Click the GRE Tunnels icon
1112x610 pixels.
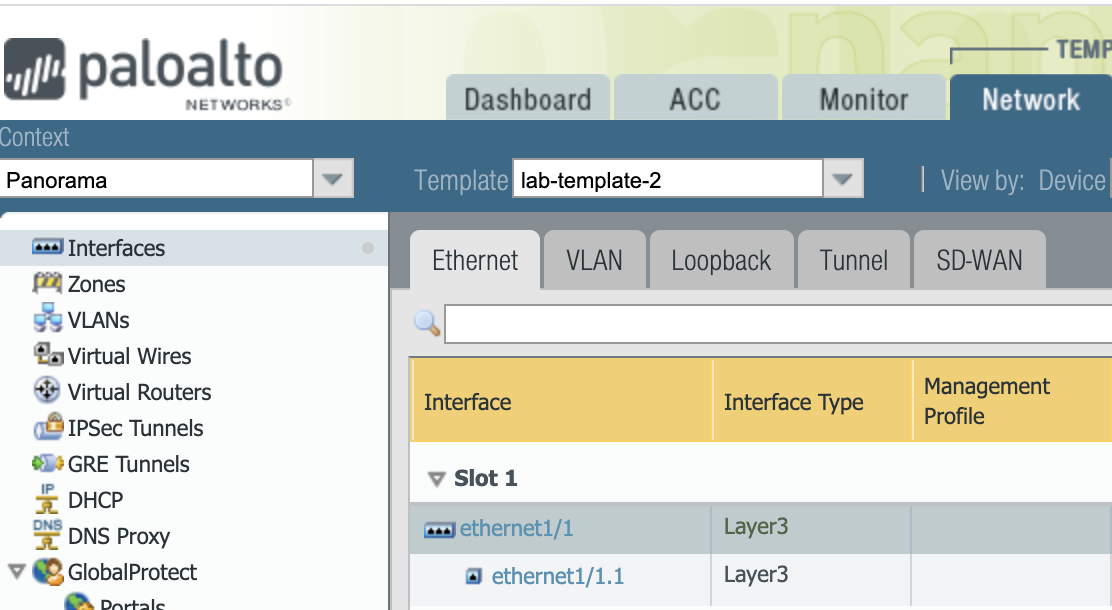click(48, 464)
